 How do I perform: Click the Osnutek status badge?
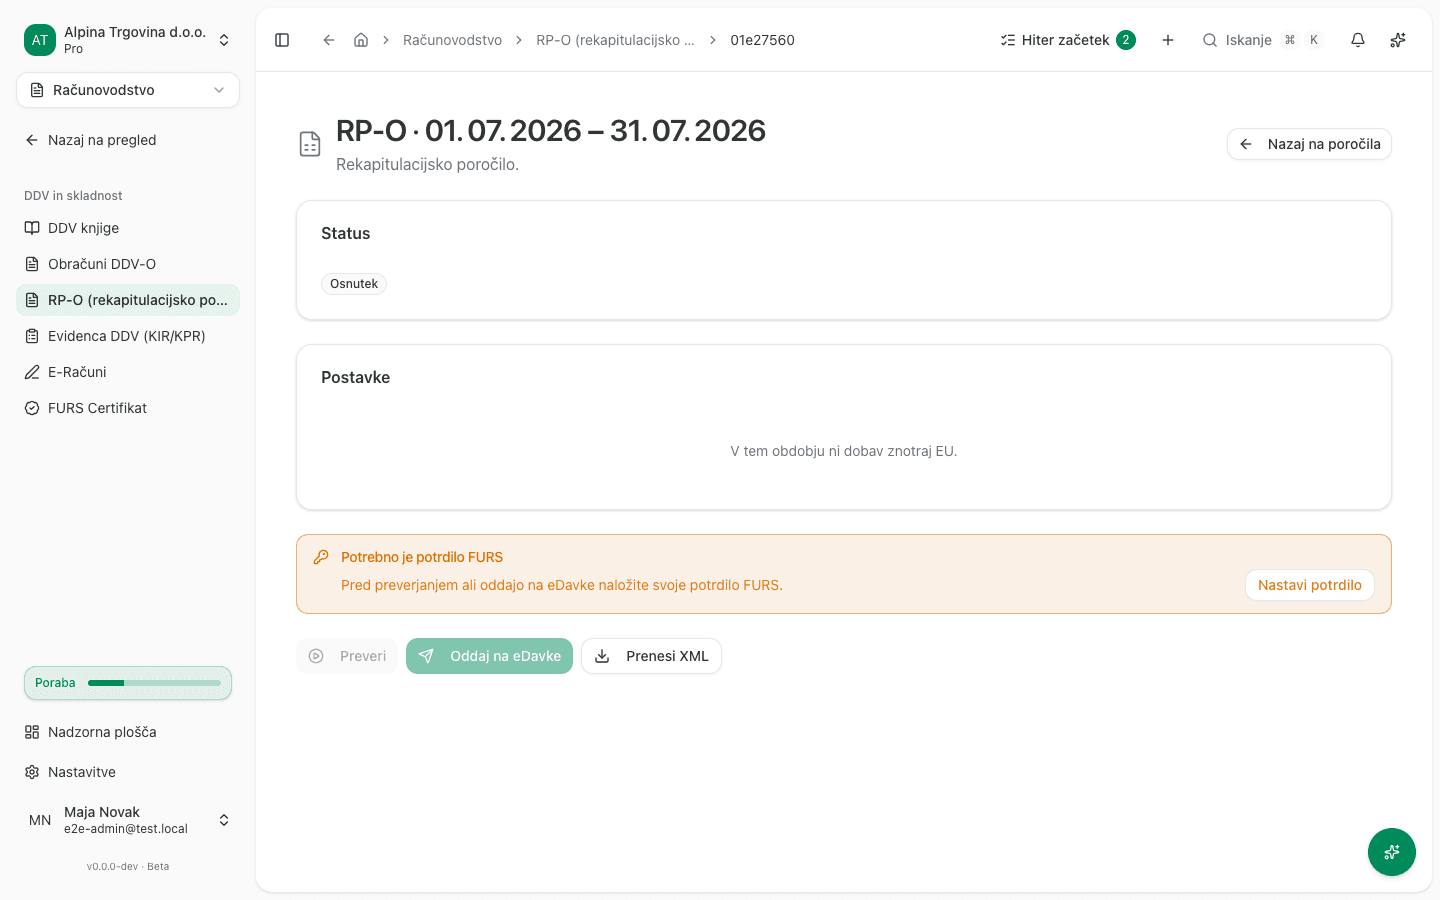tap(354, 284)
